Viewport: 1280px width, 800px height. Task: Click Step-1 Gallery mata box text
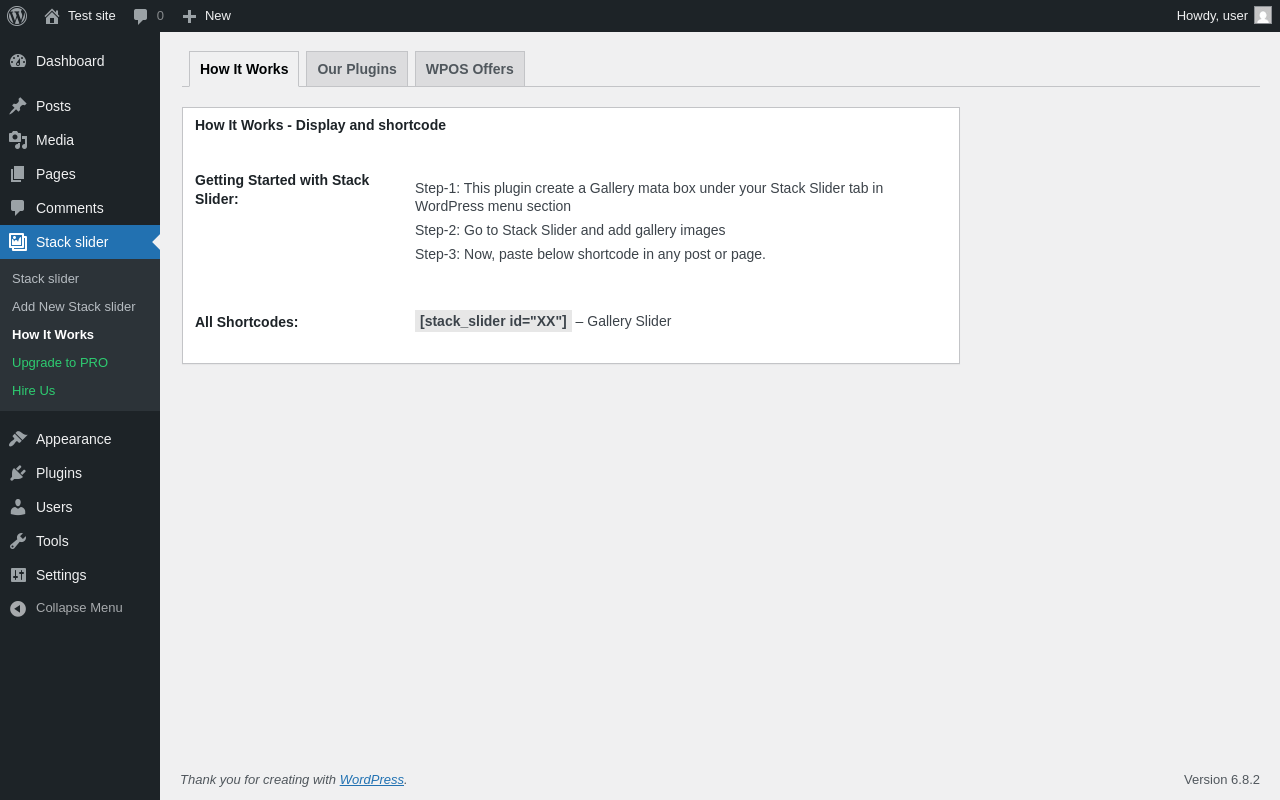[x=649, y=197]
